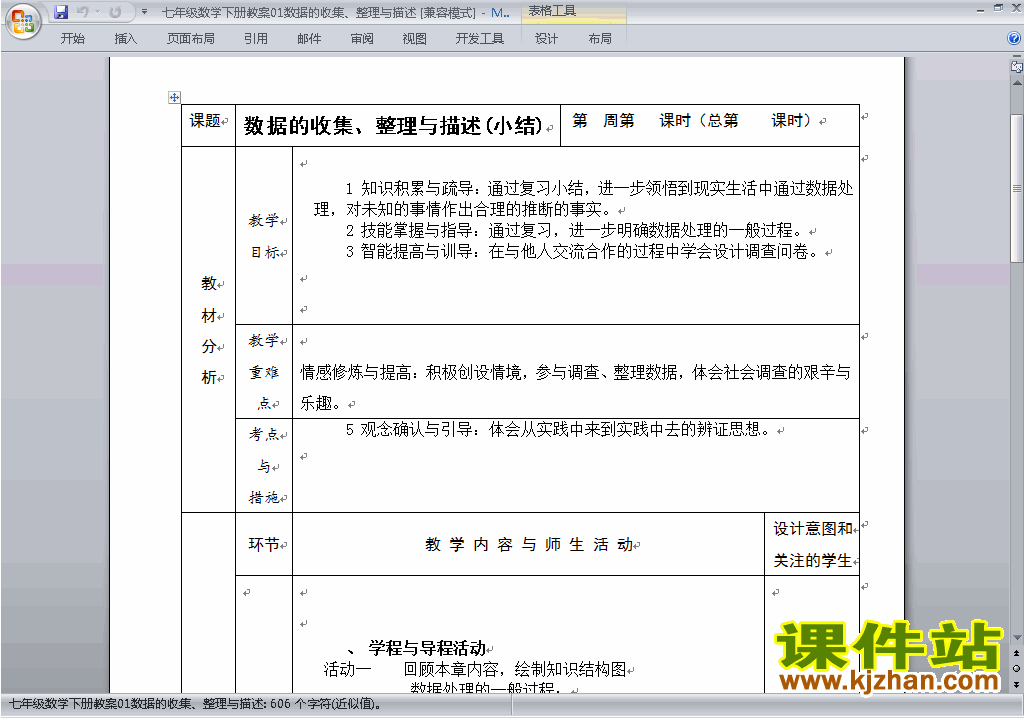Image resolution: width=1024 pixels, height=718 pixels.
Task: Click the 设计意图和 header text
Action: [x=813, y=529]
